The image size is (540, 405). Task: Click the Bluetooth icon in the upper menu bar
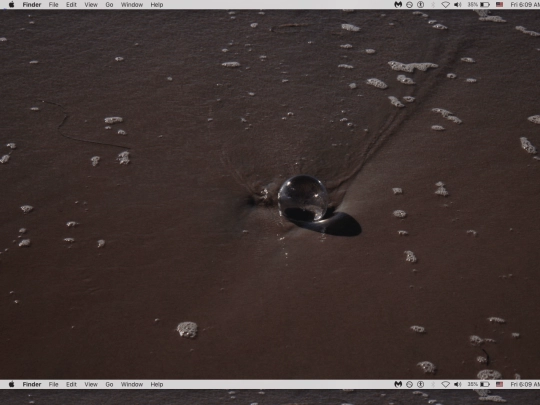(x=433, y=4)
